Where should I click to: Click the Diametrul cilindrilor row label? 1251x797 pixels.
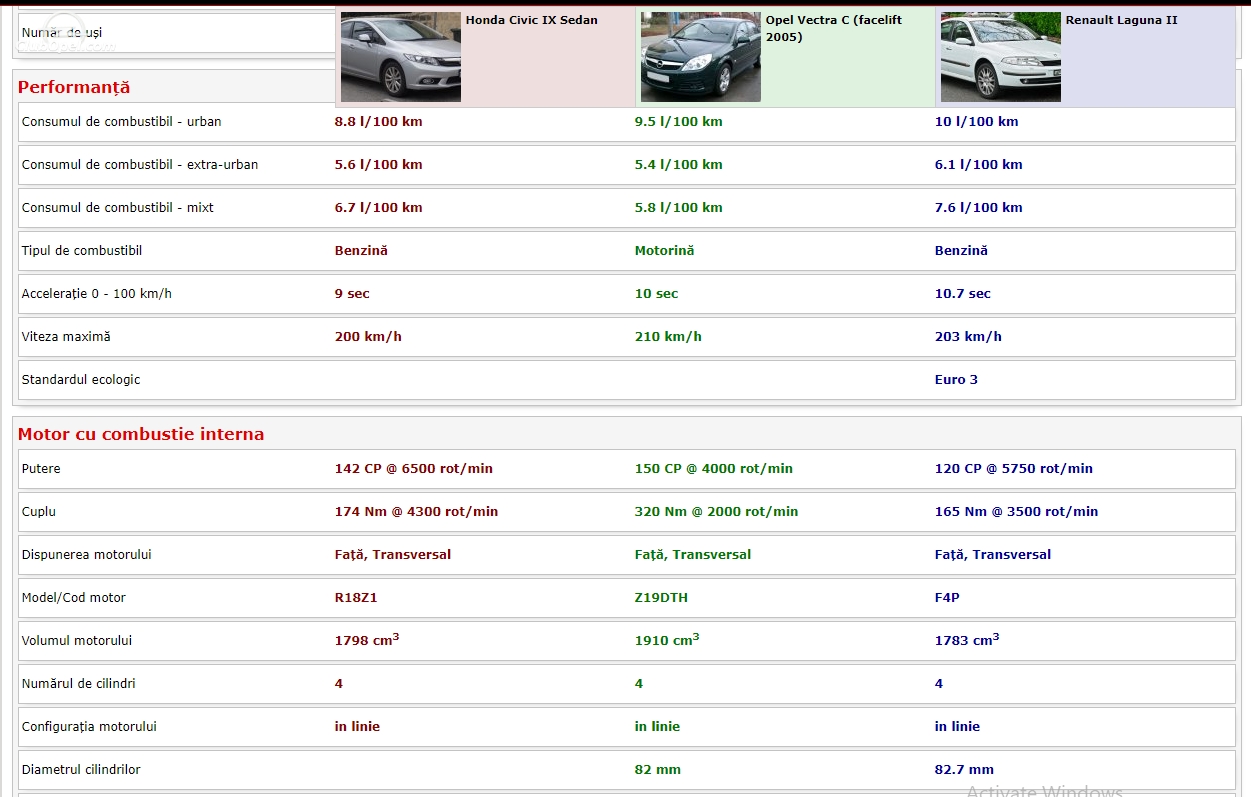click(x=81, y=770)
